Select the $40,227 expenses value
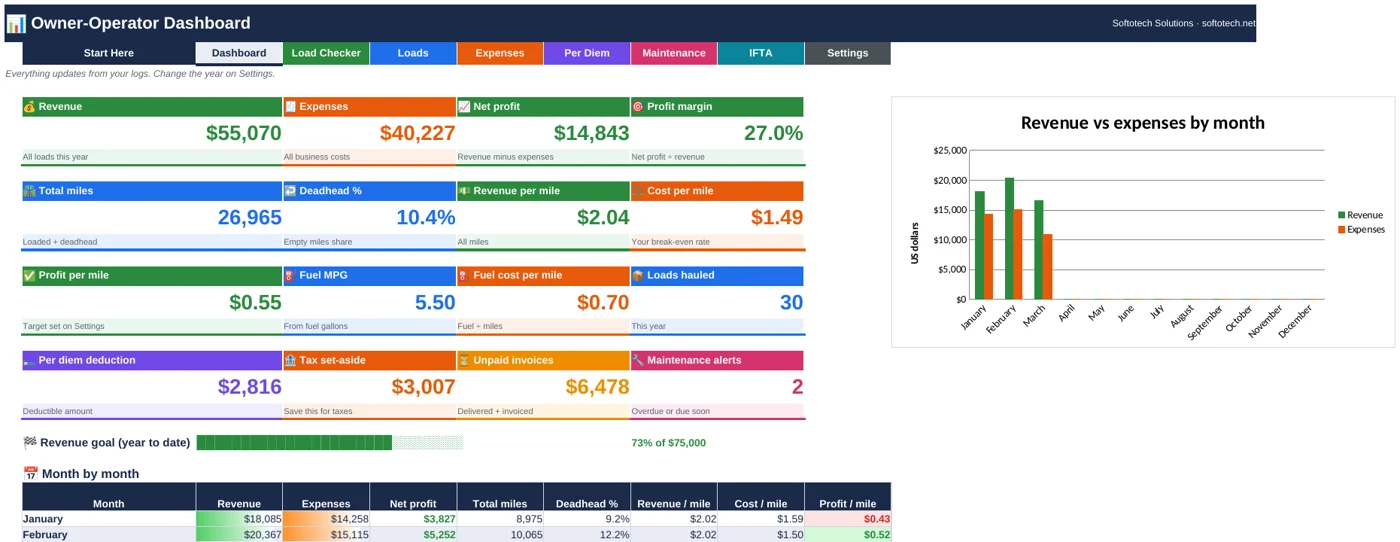1400x542 pixels. click(417, 133)
